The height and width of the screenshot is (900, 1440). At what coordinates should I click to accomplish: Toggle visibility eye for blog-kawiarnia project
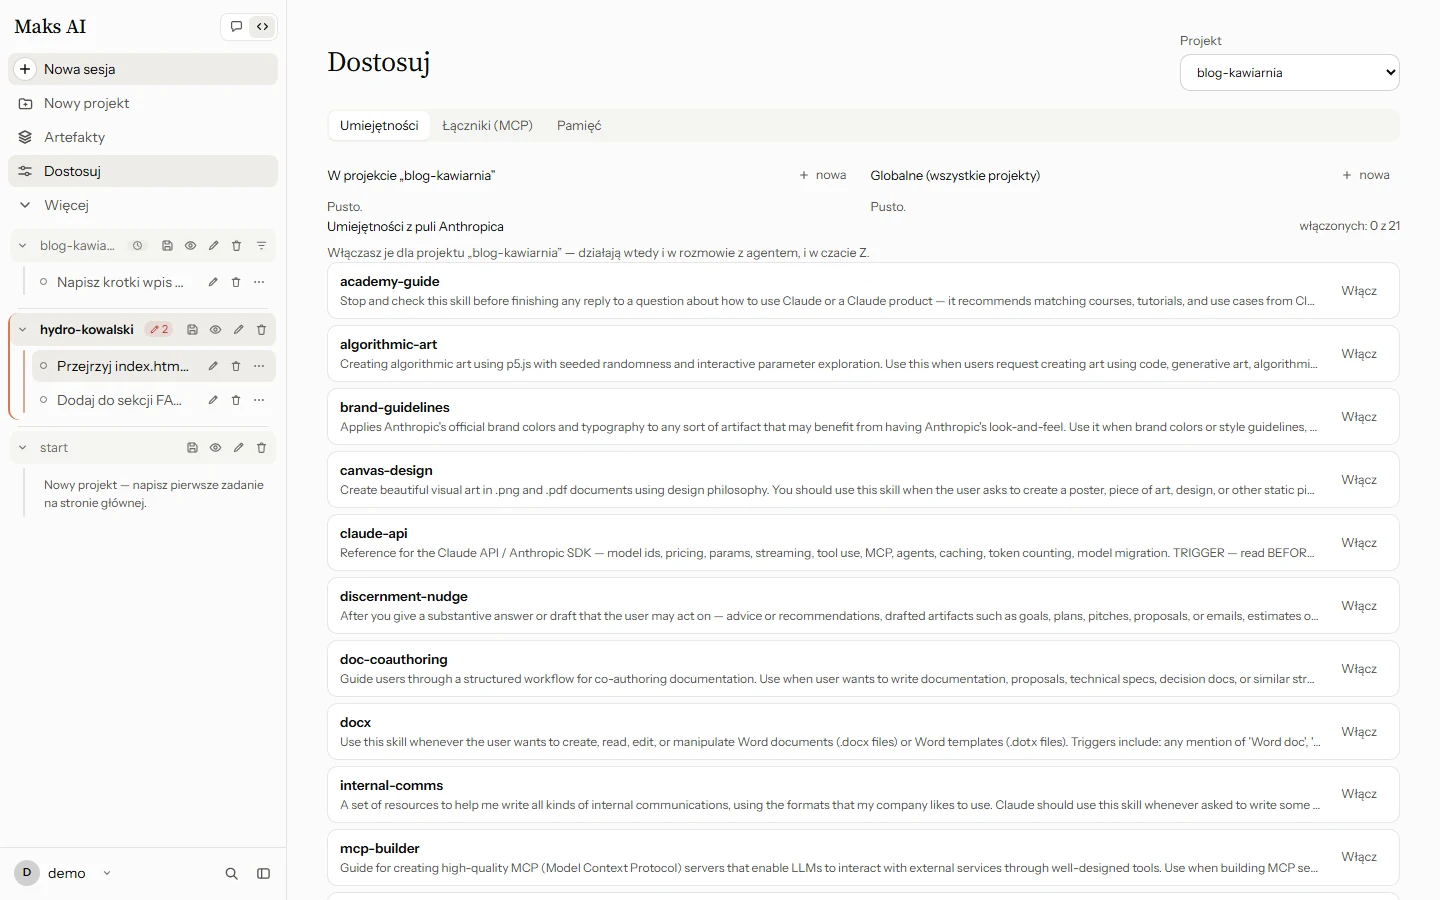point(190,246)
